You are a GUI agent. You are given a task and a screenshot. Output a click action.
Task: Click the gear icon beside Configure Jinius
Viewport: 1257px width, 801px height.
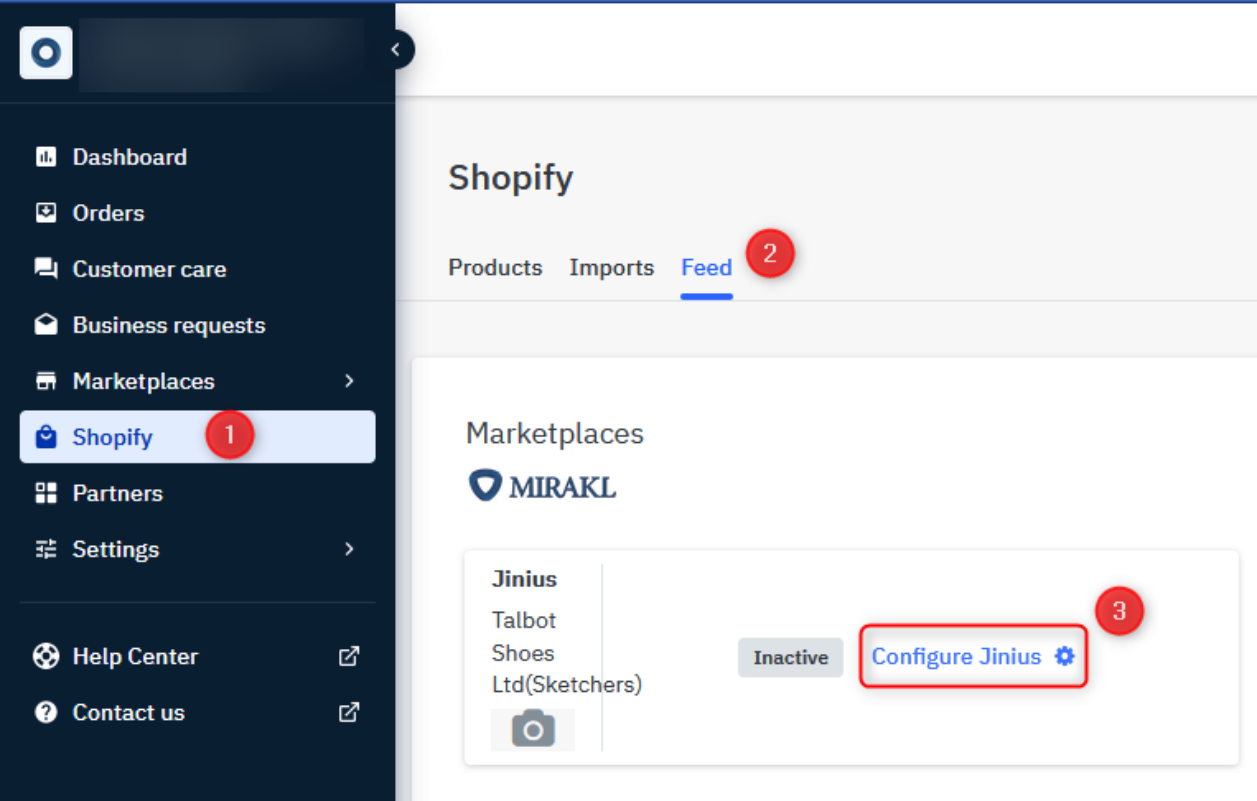pyautogui.click(x=1065, y=656)
